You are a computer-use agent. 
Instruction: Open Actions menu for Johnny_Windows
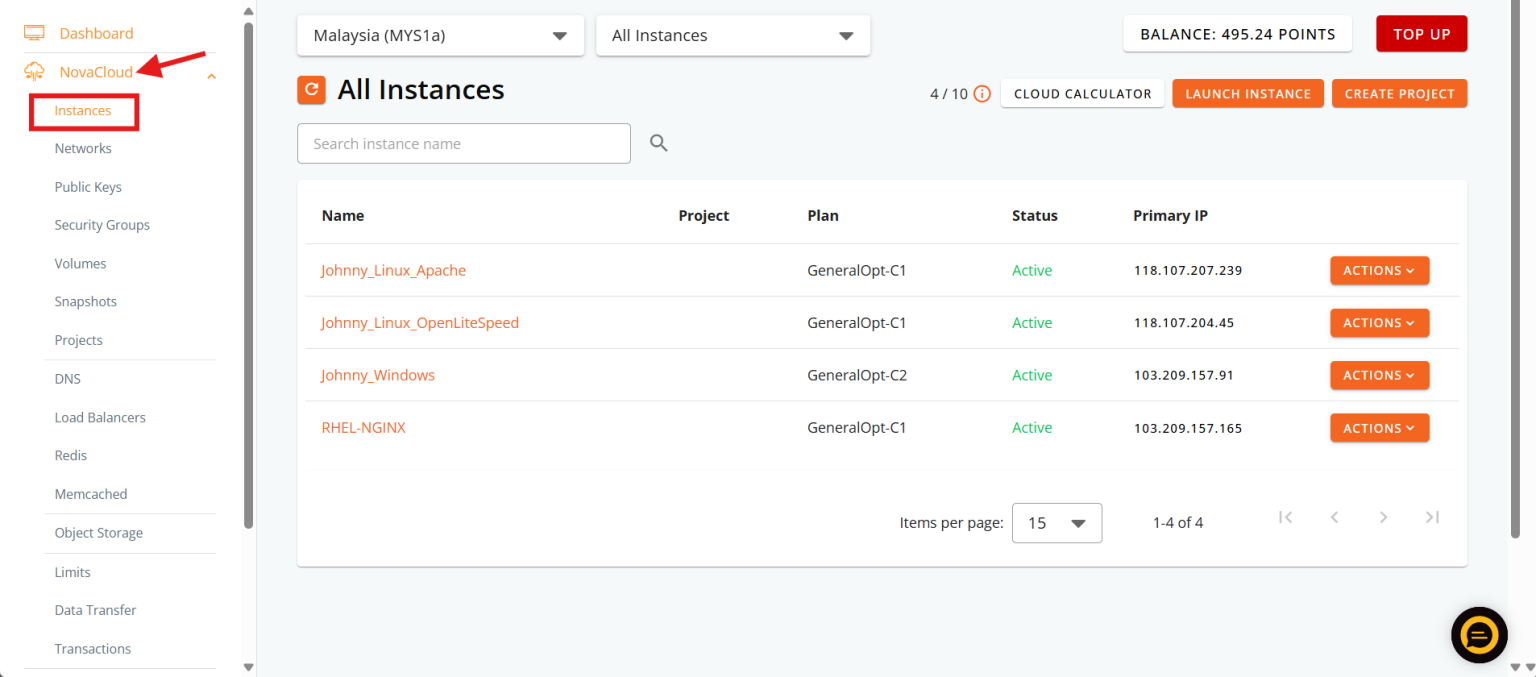[1379, 375]
